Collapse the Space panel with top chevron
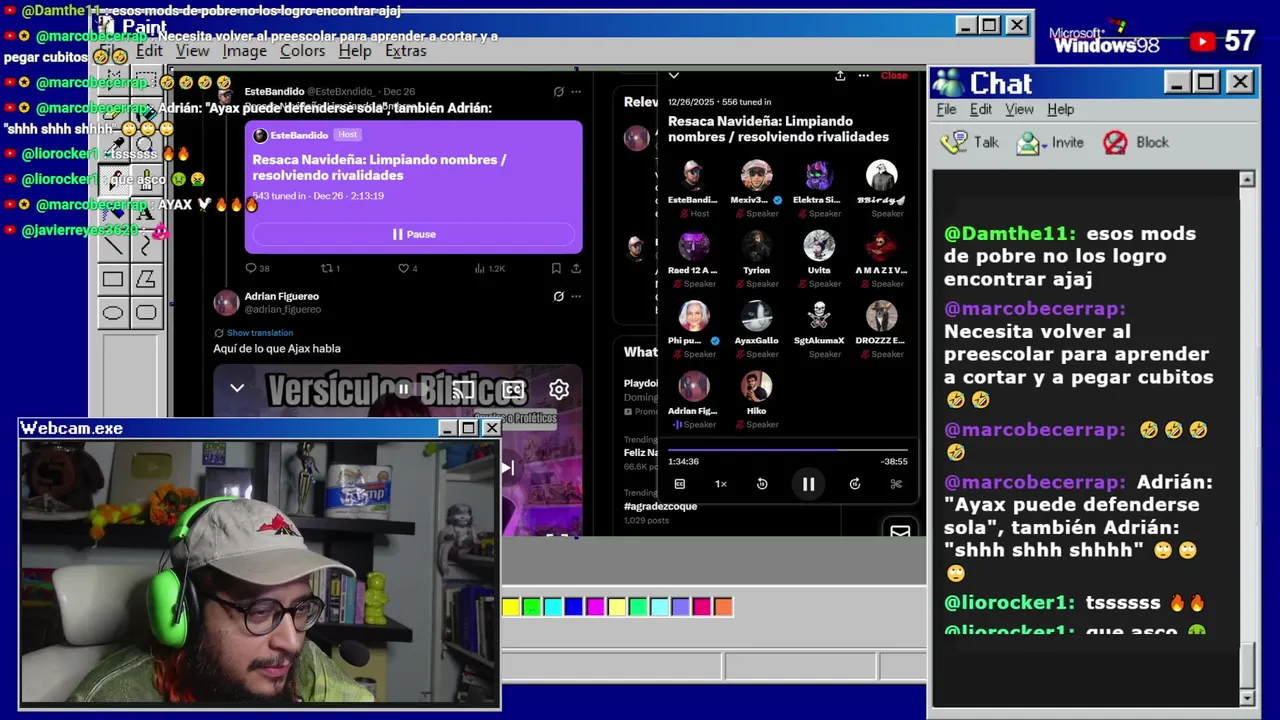The height and width of the screenshot is (720, 1280). coord(674,75)
